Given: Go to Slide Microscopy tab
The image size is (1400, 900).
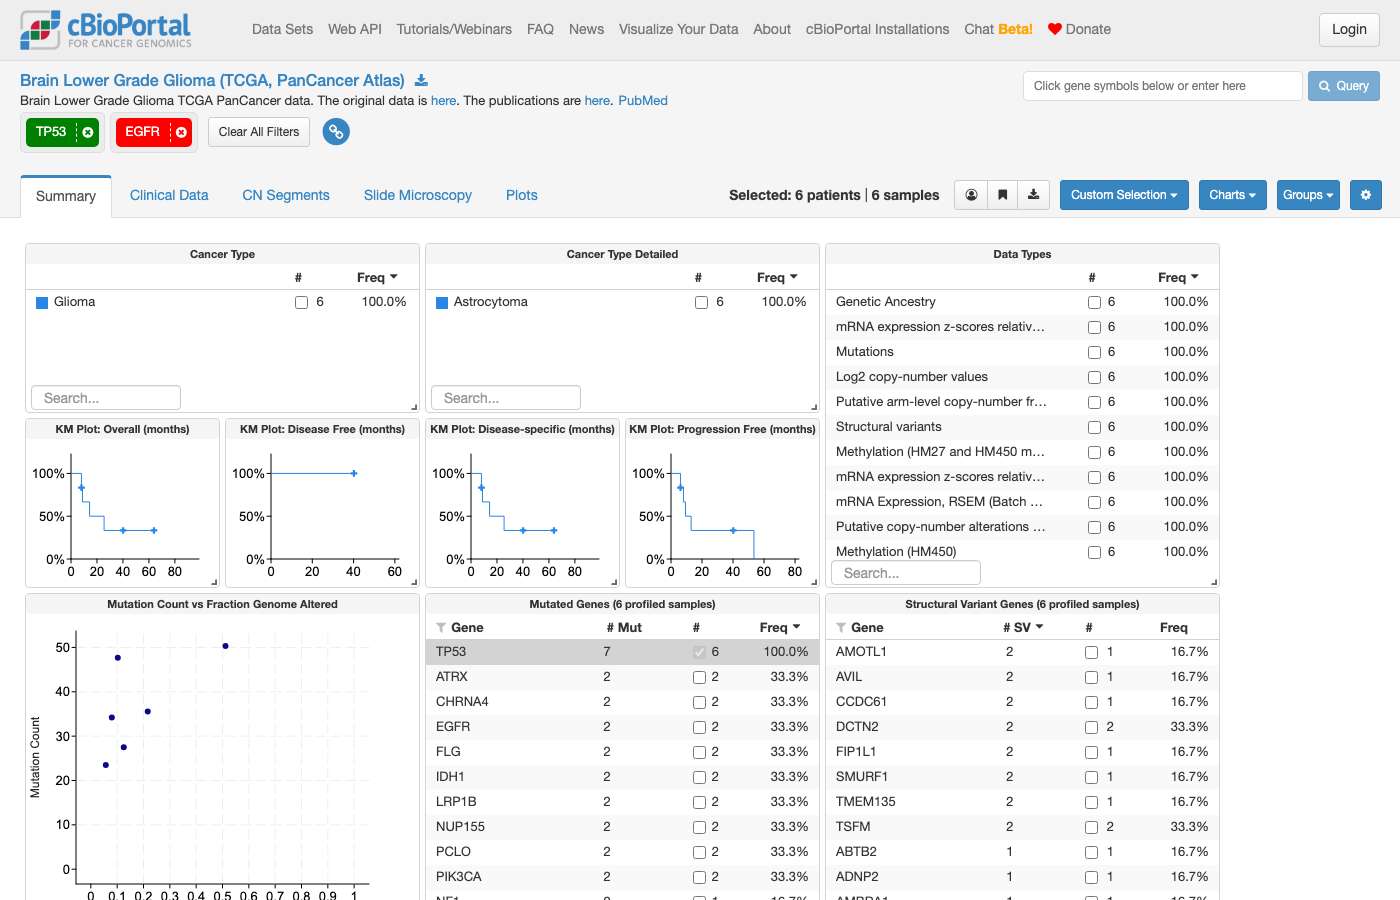Looking at the screenshot, I should click(x=418, y=195).
